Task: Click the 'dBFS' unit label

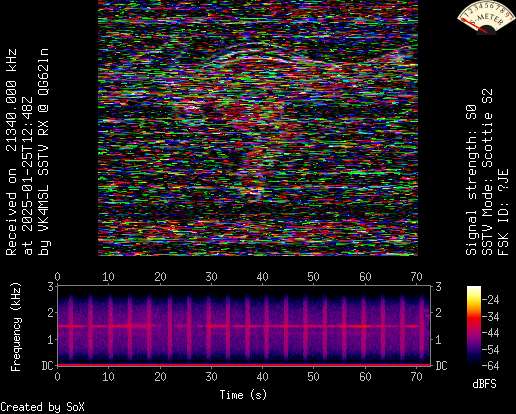Action: 484,384
